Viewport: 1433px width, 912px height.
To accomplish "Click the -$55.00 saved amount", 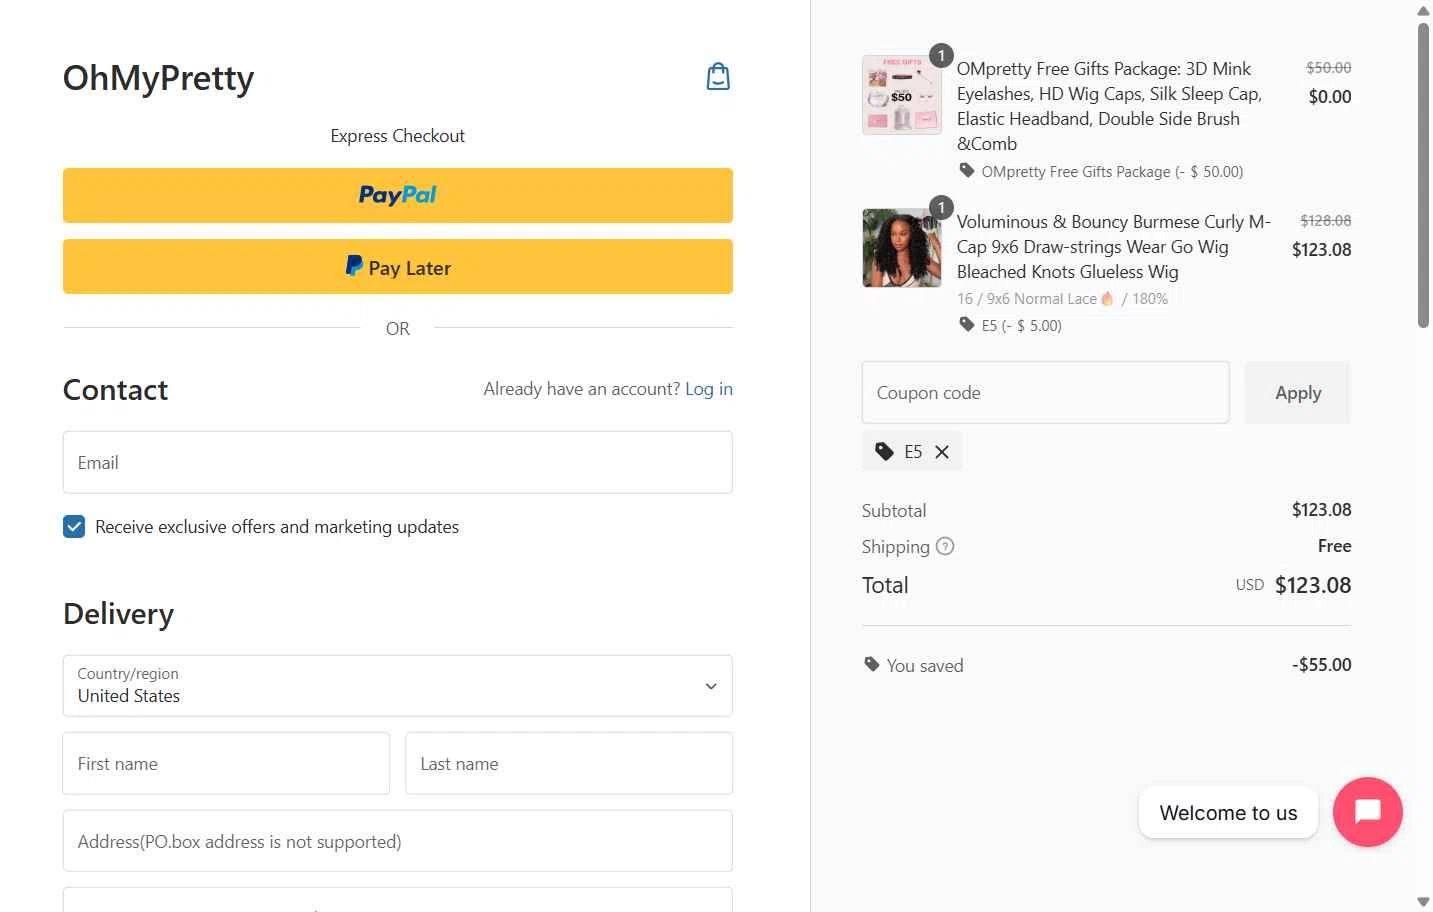I will click(x=1321, y=665).
